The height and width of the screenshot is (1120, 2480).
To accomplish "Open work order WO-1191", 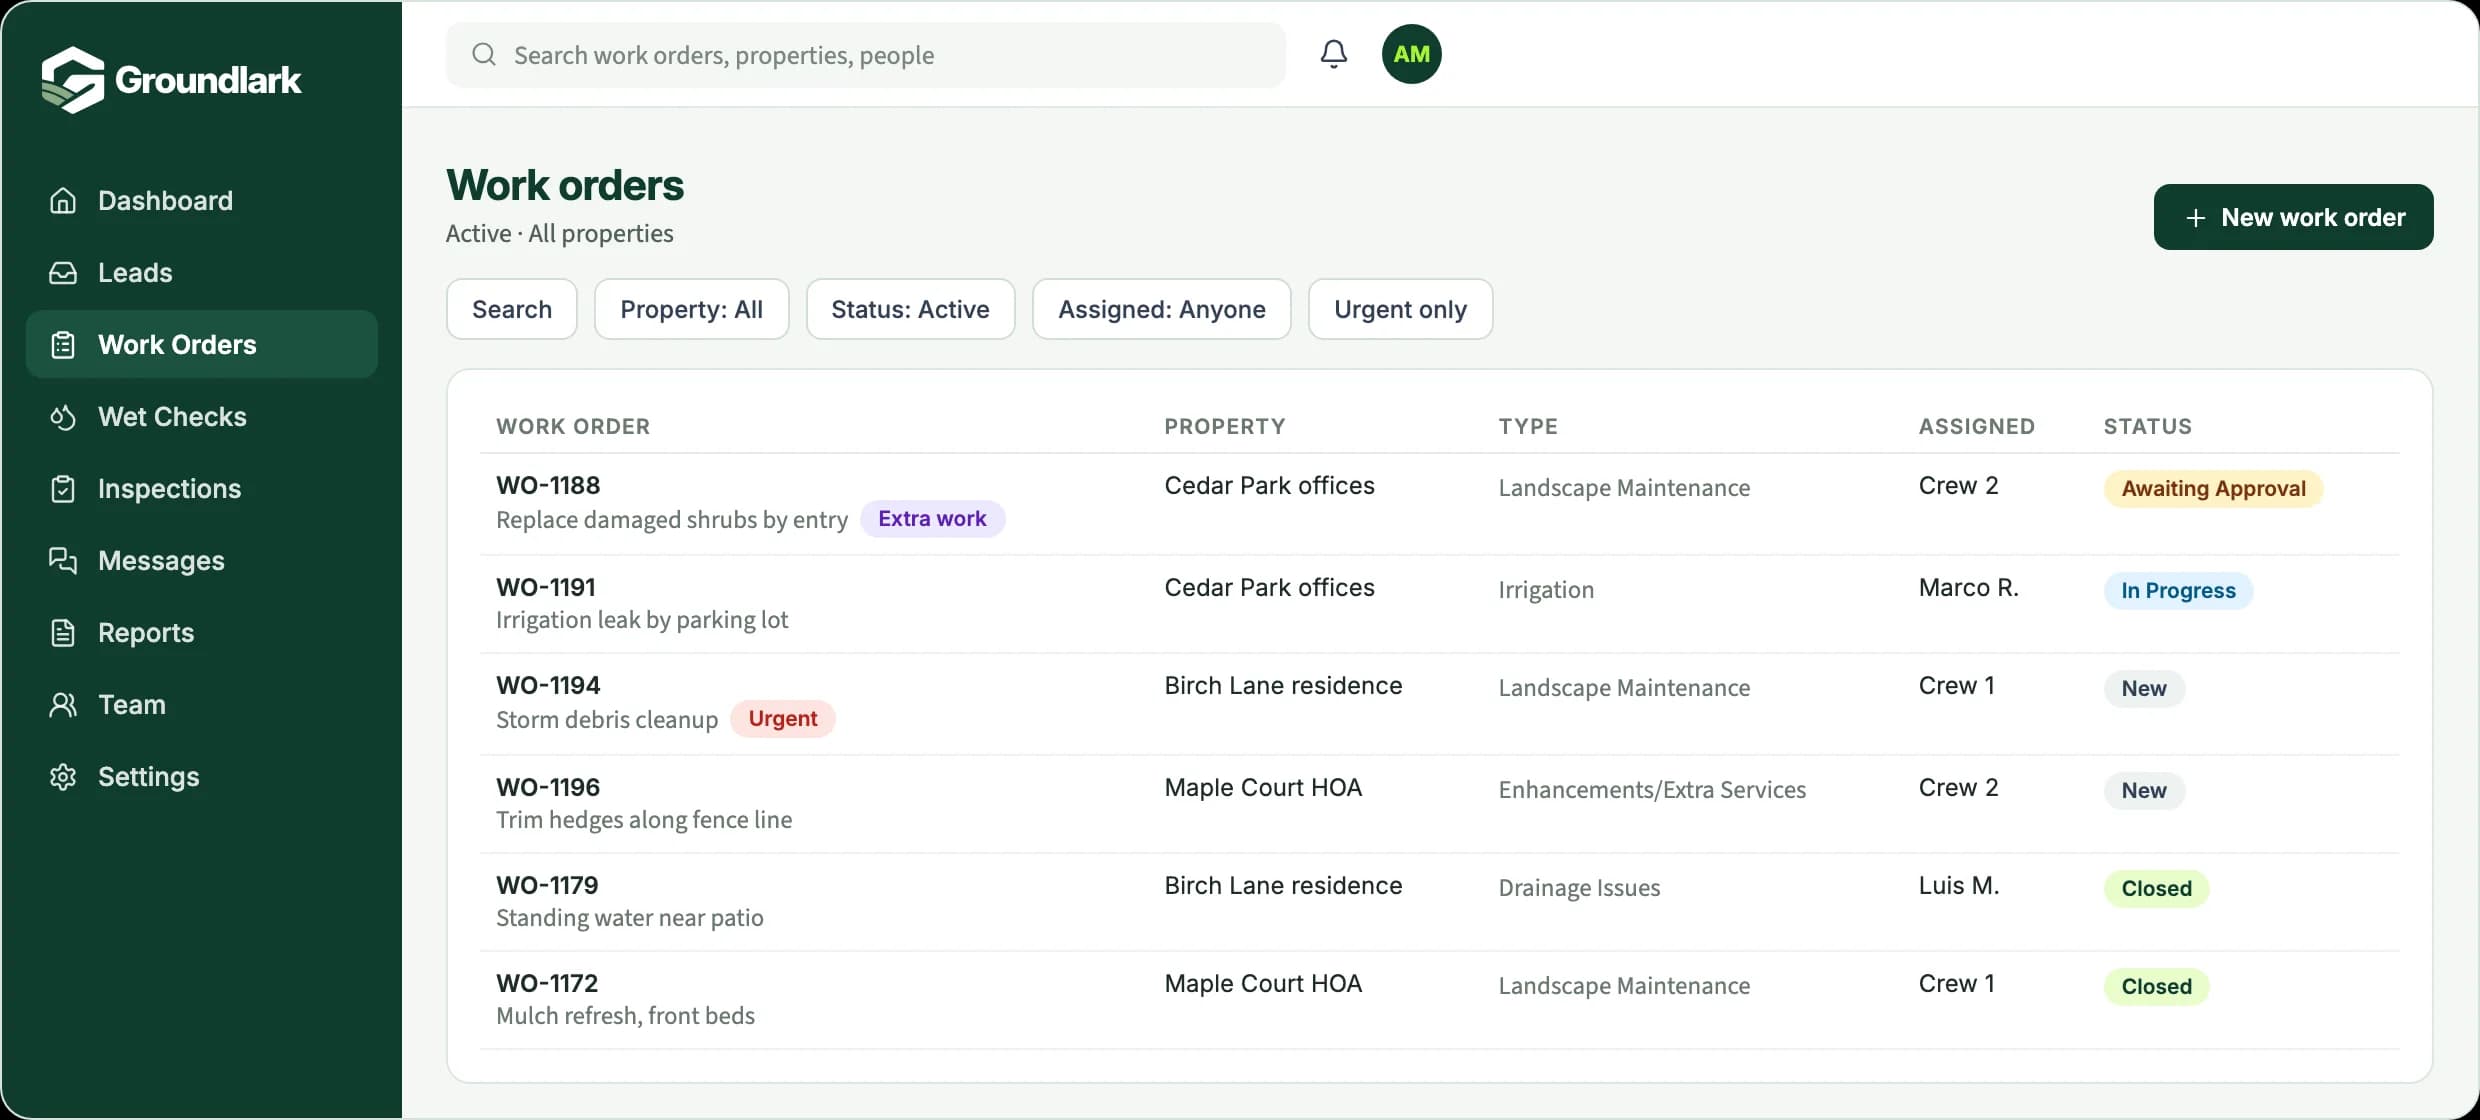I will [x=1440, y=604].
